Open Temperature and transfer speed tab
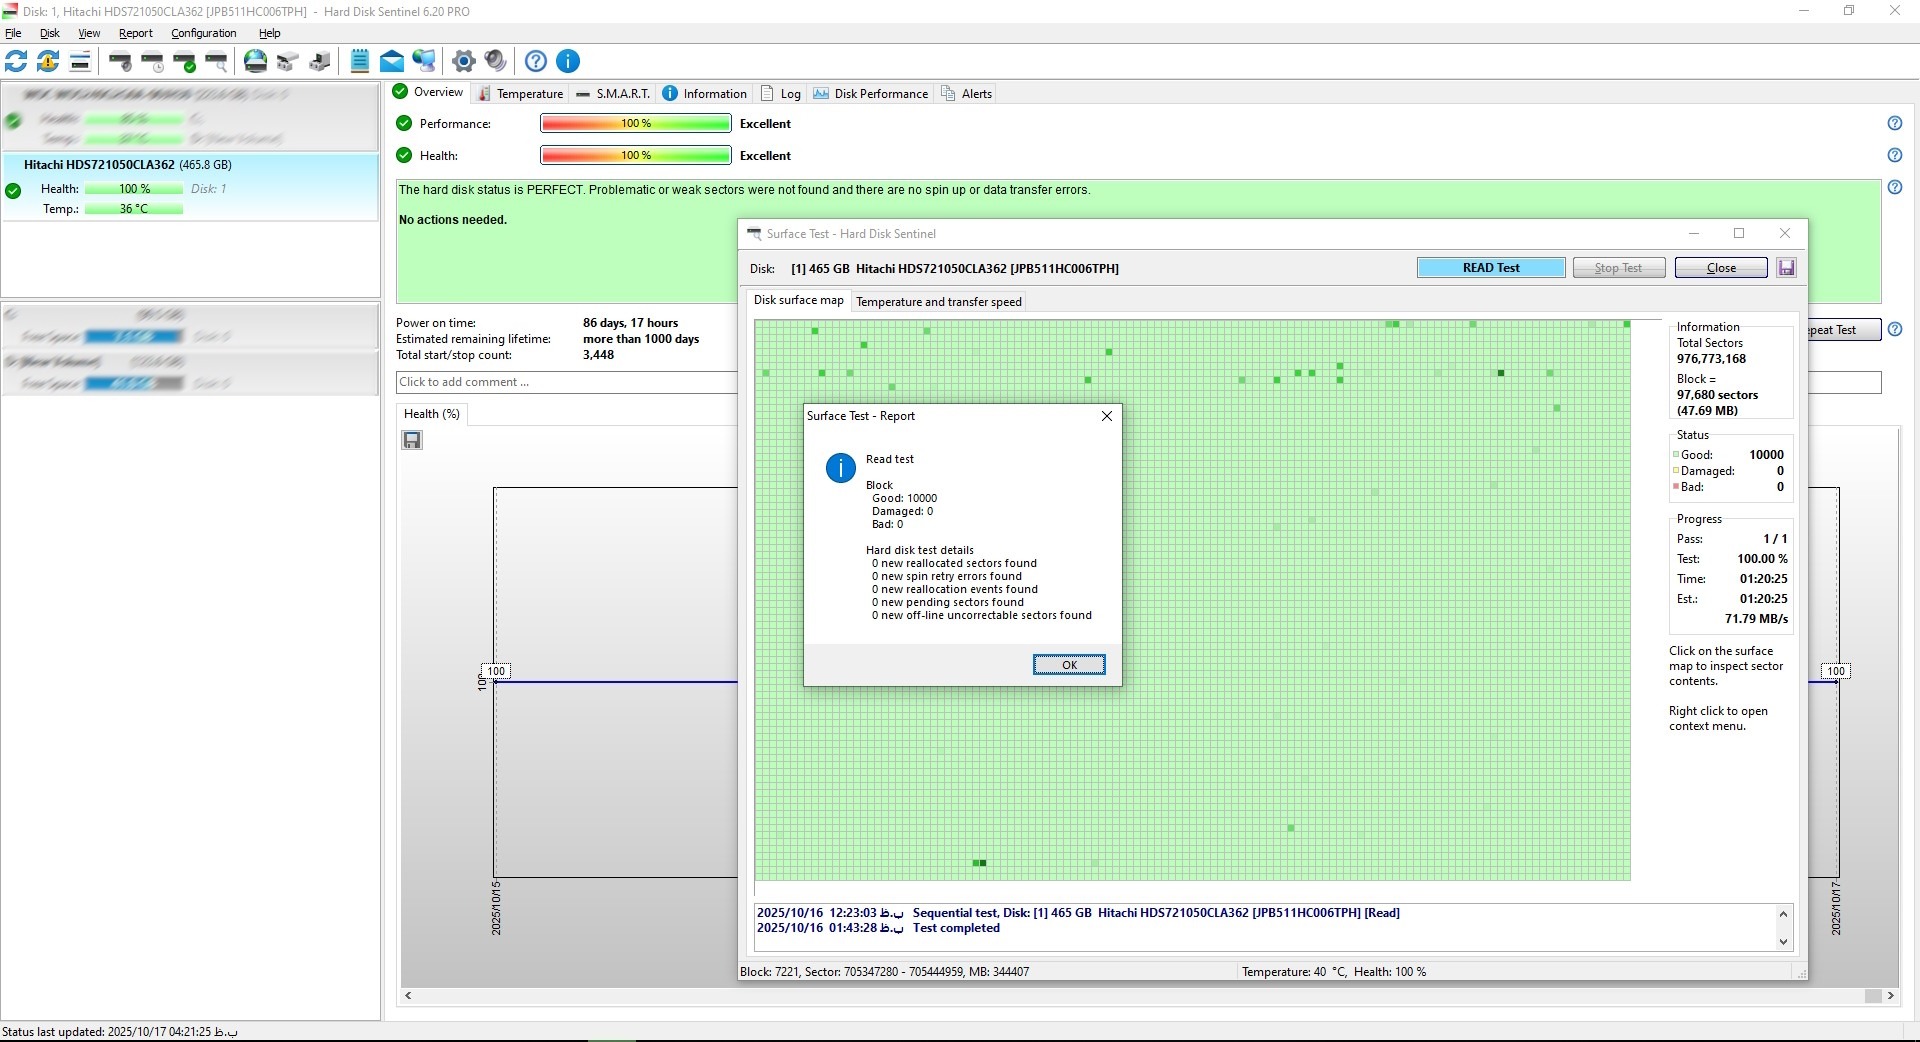Image resolution: width=1920 pixels, height=1042 pixels. click(x=938, y=302)
